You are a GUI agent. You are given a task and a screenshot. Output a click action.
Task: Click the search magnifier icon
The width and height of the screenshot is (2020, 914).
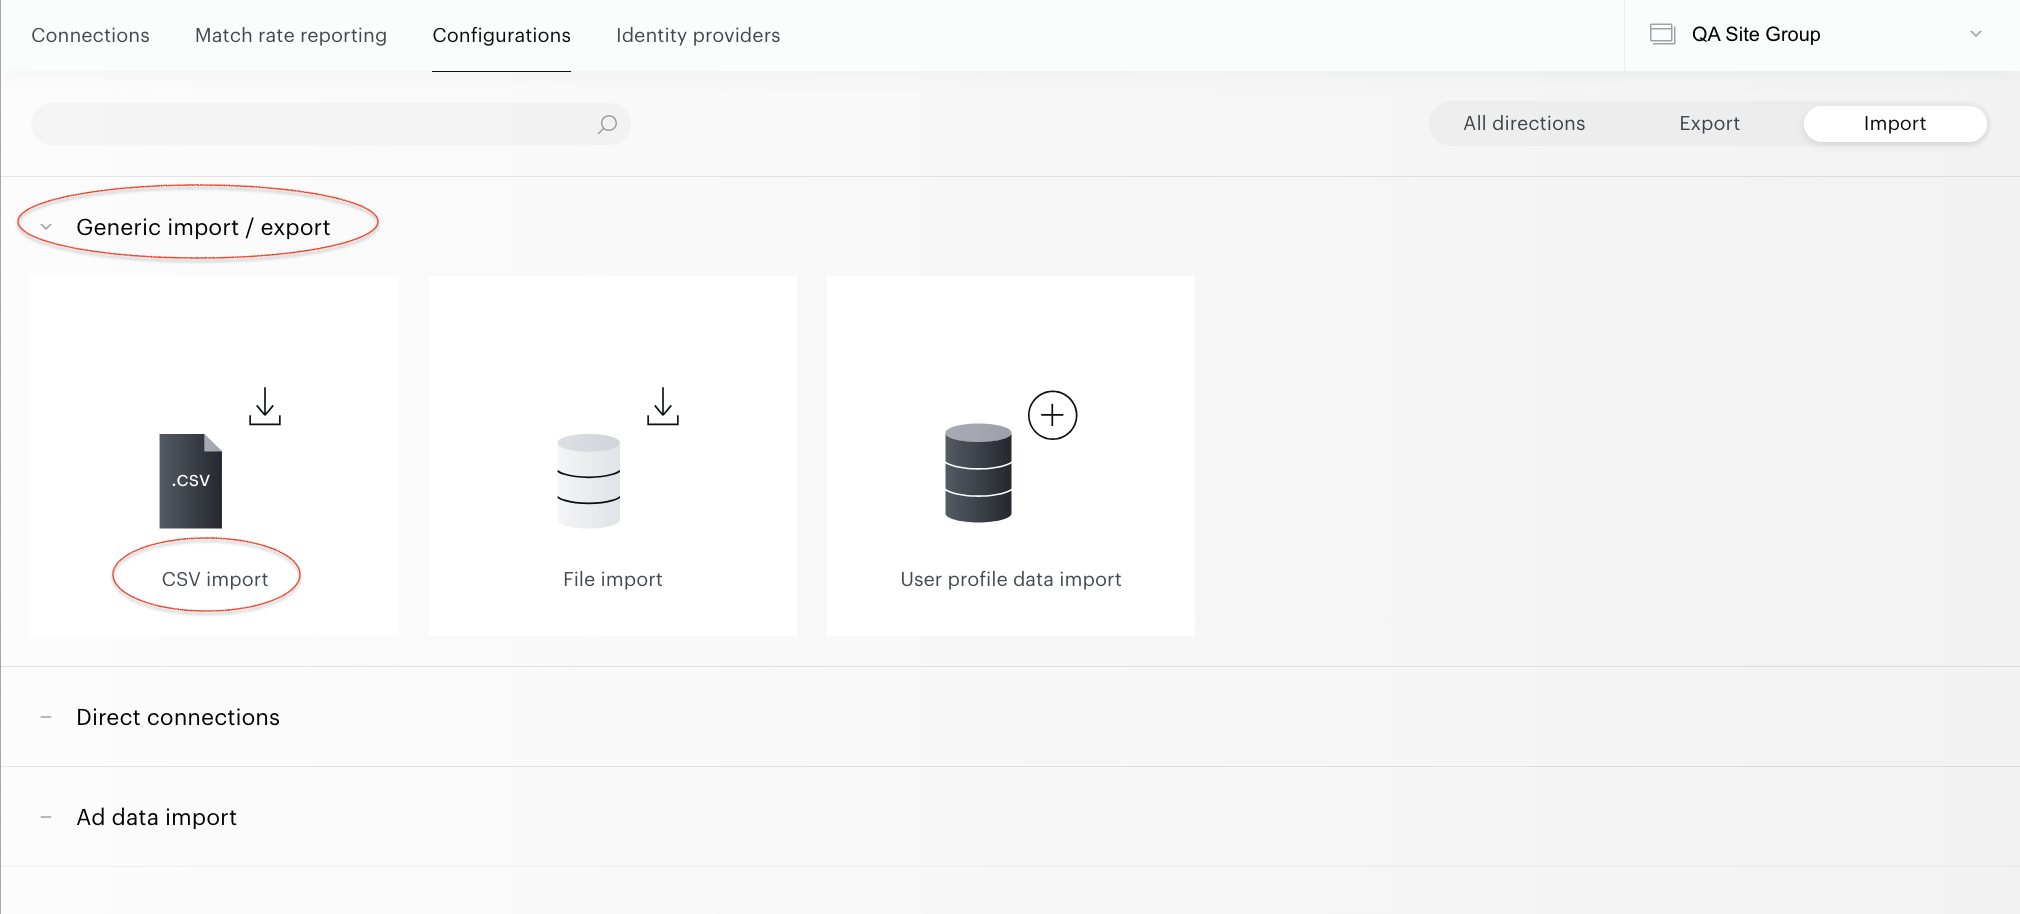coord(607,124)
